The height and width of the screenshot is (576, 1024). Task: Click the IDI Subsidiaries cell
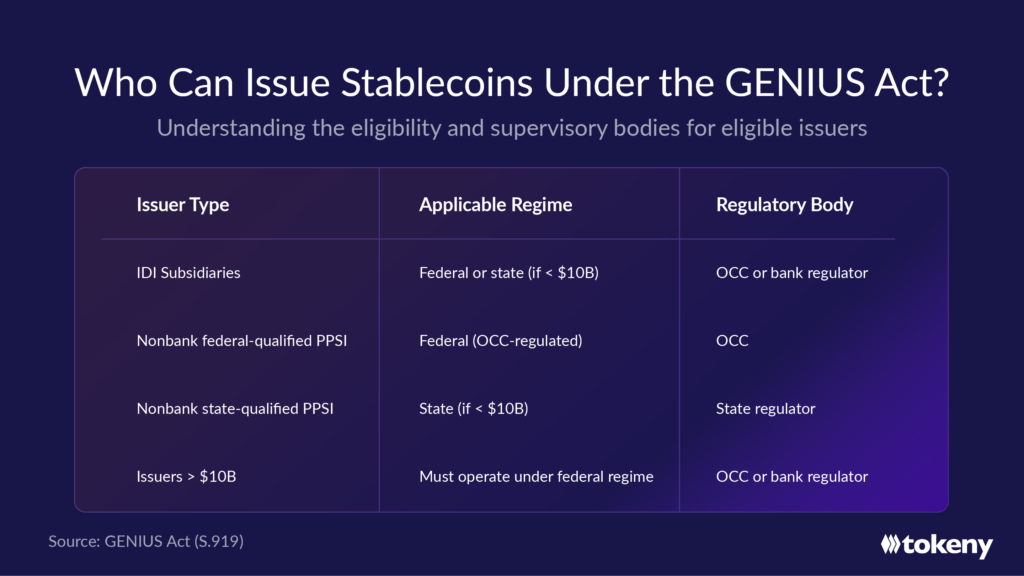click(x=188, y=273)
